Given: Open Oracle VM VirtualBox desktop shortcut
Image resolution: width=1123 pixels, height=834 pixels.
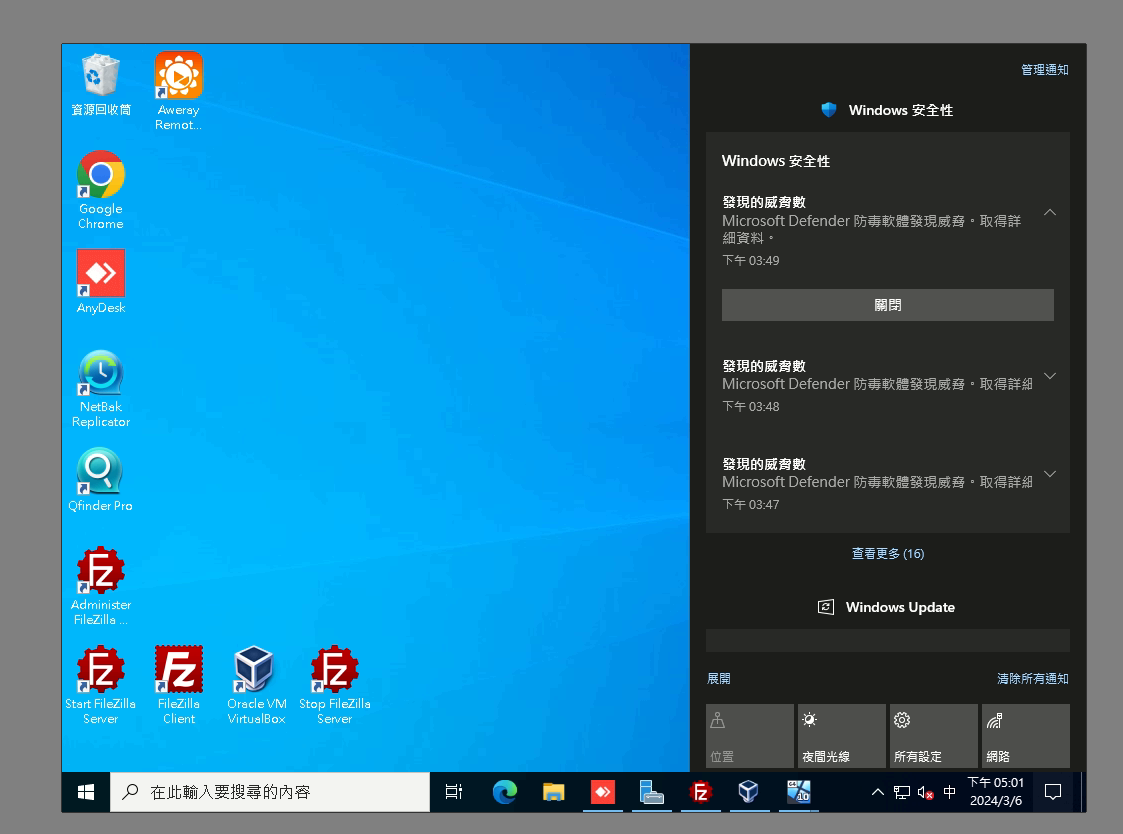Looking at the screenshot, I should tap(255, 670).
